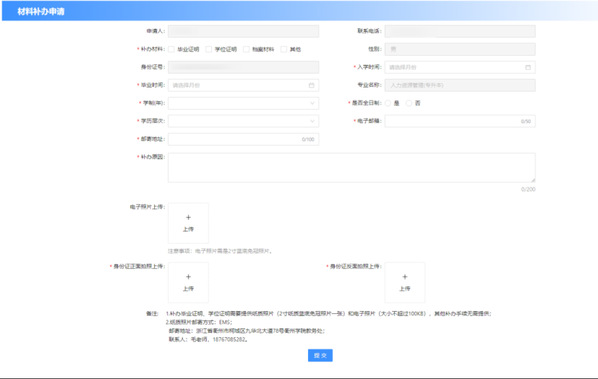Open calendar icon in 入学时间 field
The image size is (598, 379).
point(528,67)
